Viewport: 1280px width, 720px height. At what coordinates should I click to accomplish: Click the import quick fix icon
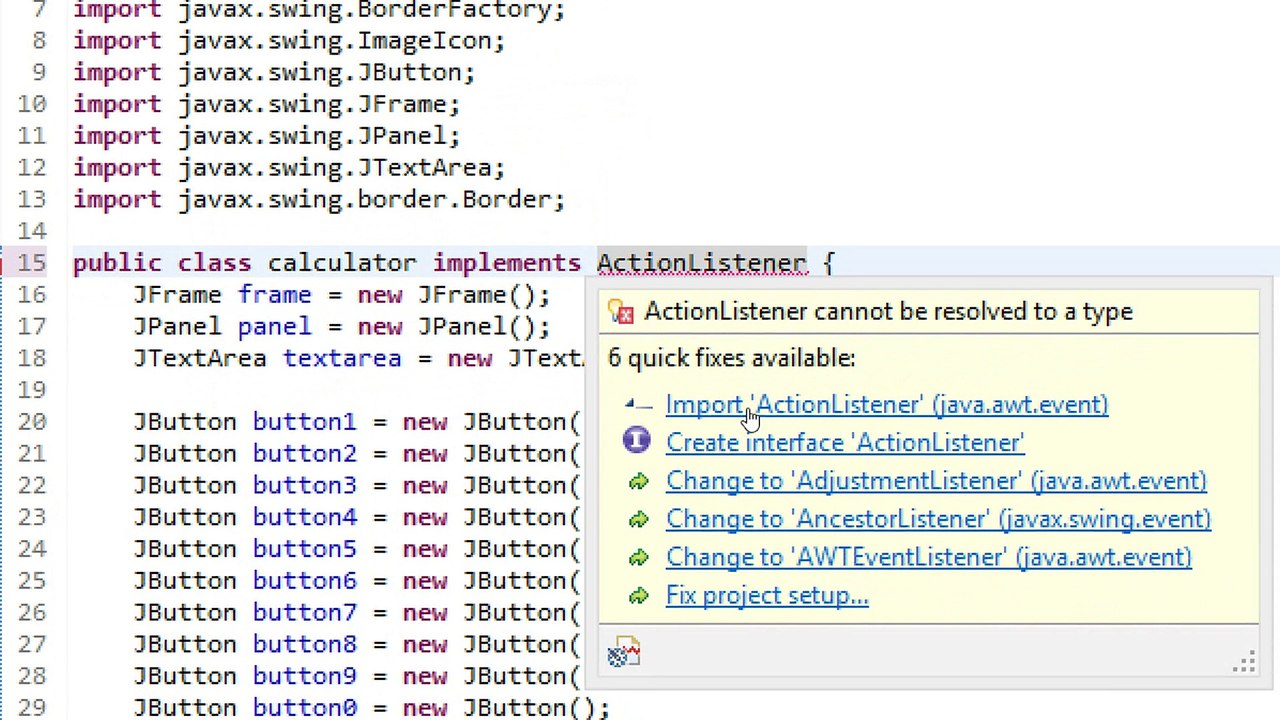(637, 404)
